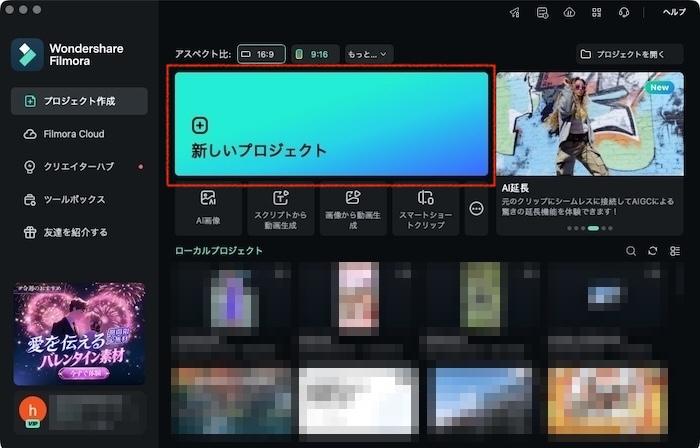The image size is (700, 448).
Task: Open 友達を紹介する in the sidebar
Action: 79,232
